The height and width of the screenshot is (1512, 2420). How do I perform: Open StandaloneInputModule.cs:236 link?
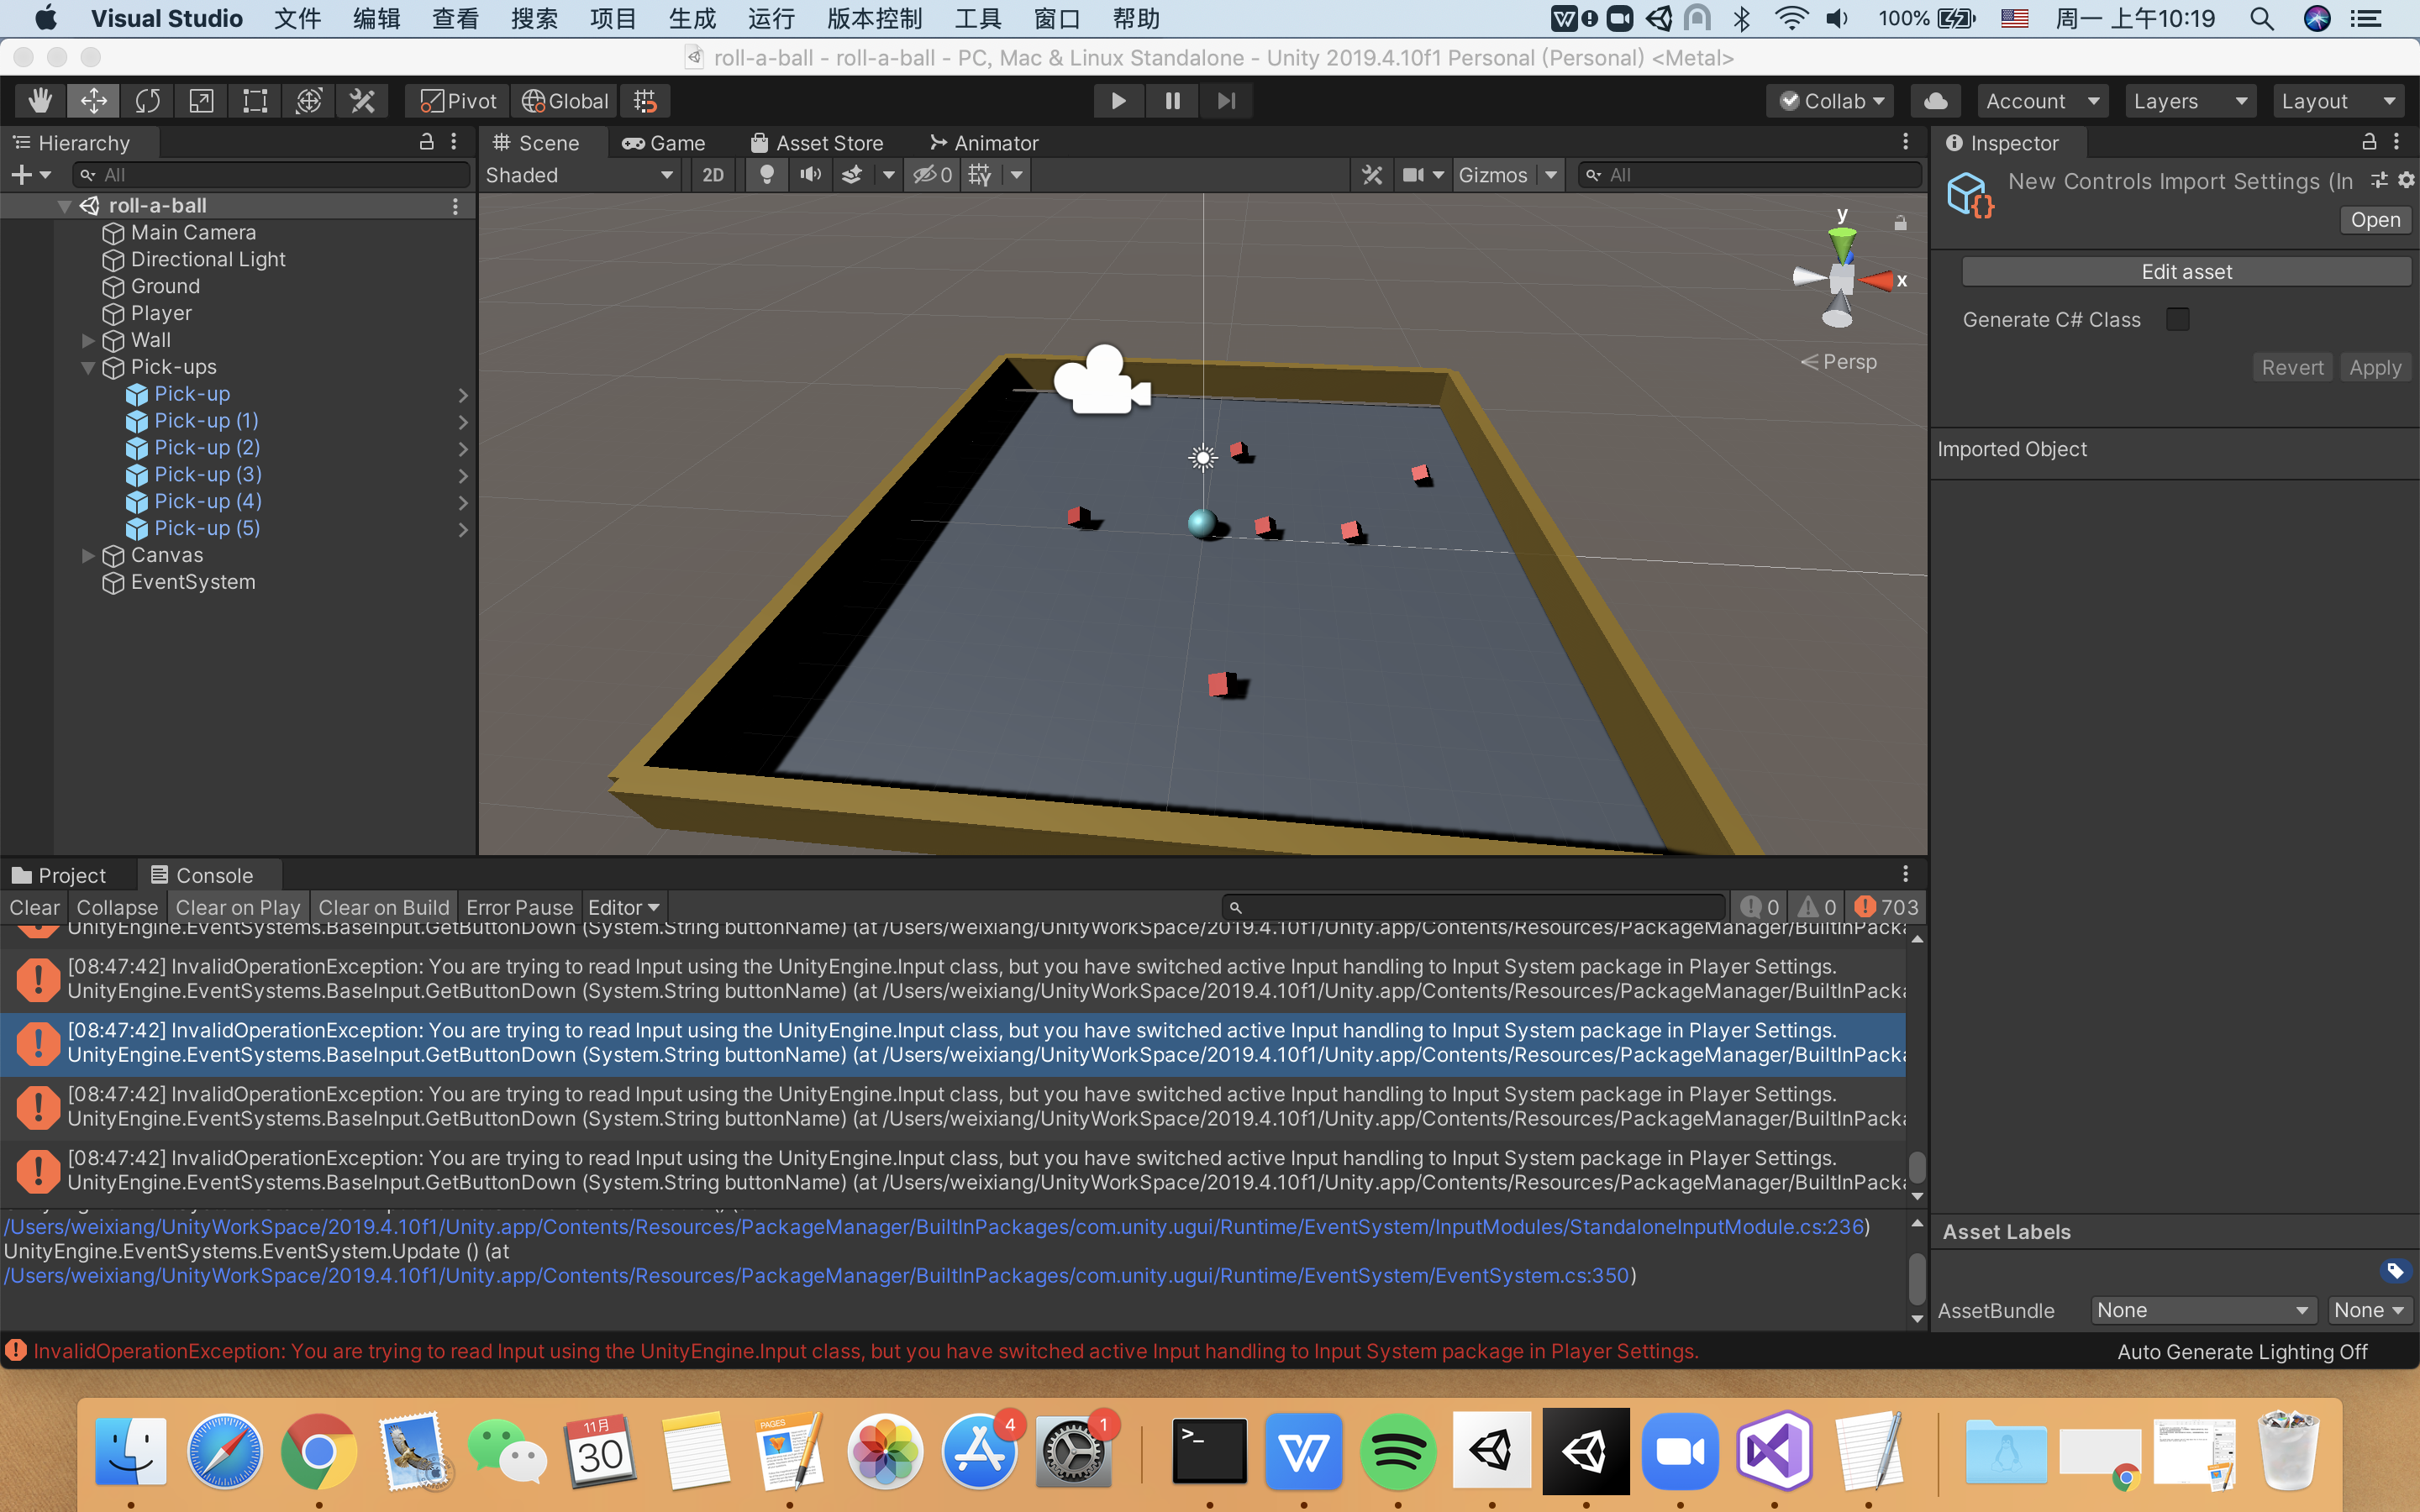point(934,1226)
